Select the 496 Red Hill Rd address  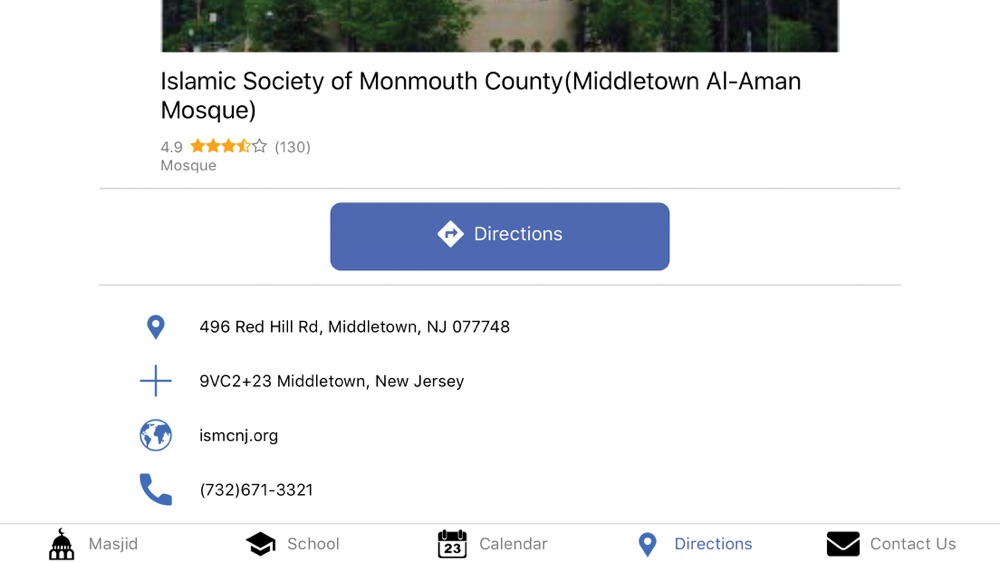coord(354,327)
